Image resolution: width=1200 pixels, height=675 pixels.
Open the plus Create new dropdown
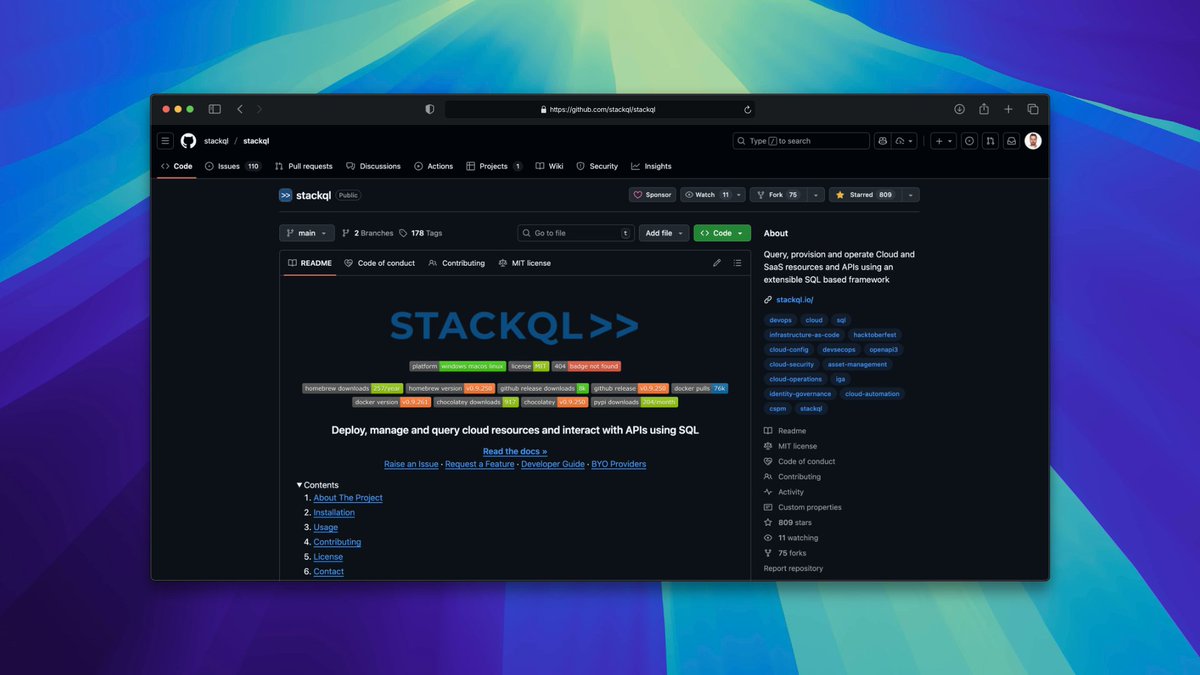click(943, 141)
